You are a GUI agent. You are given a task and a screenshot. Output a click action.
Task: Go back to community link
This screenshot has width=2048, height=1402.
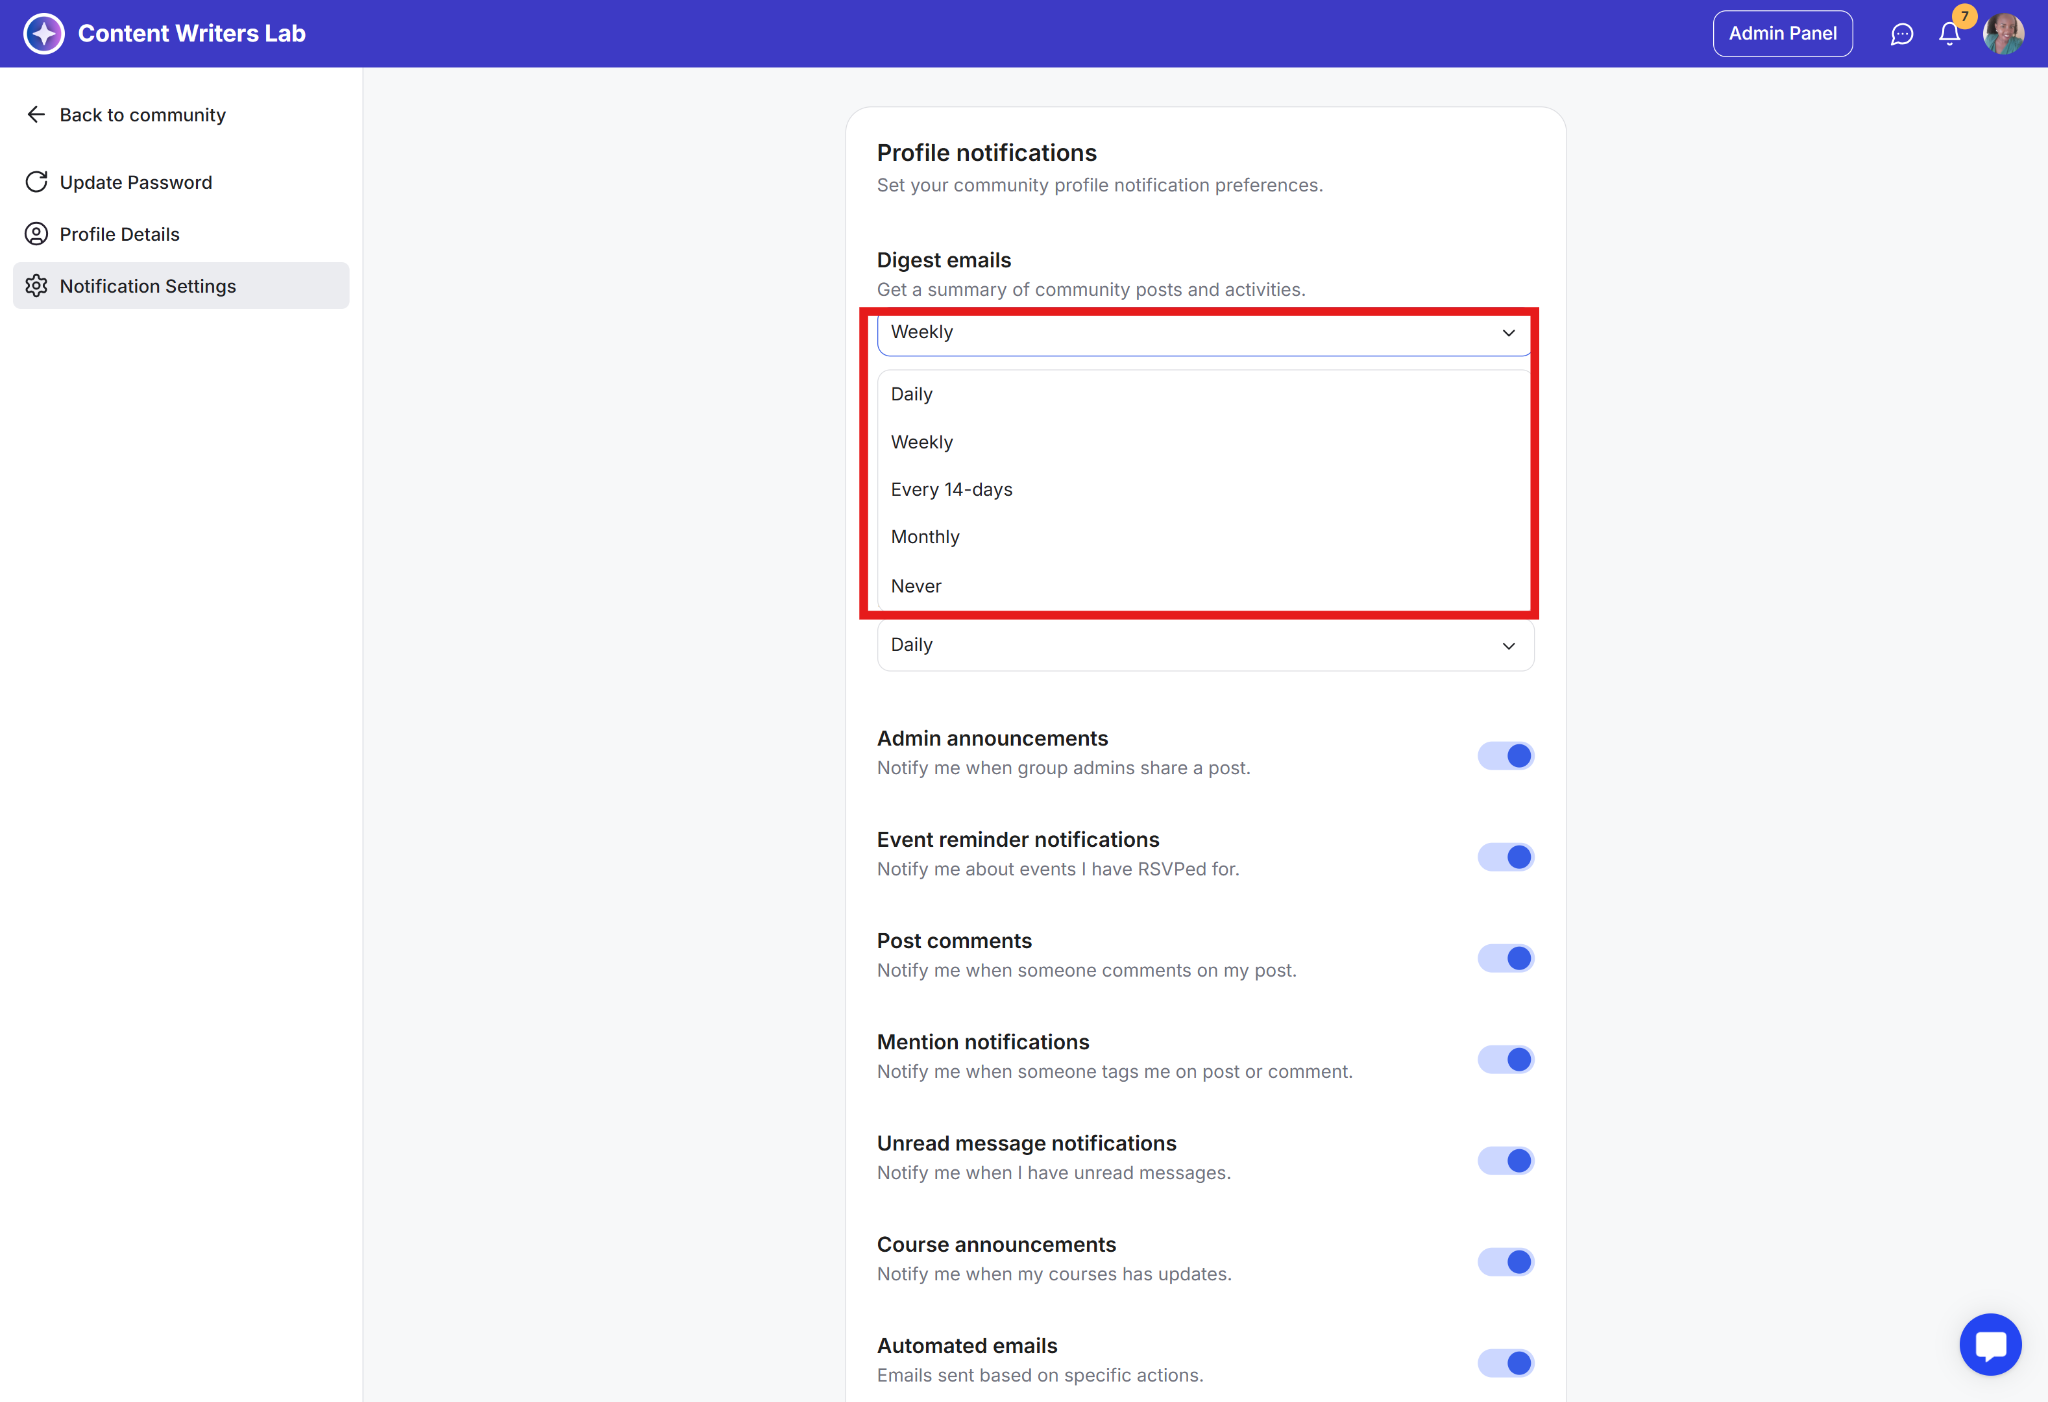click(142, 115)
